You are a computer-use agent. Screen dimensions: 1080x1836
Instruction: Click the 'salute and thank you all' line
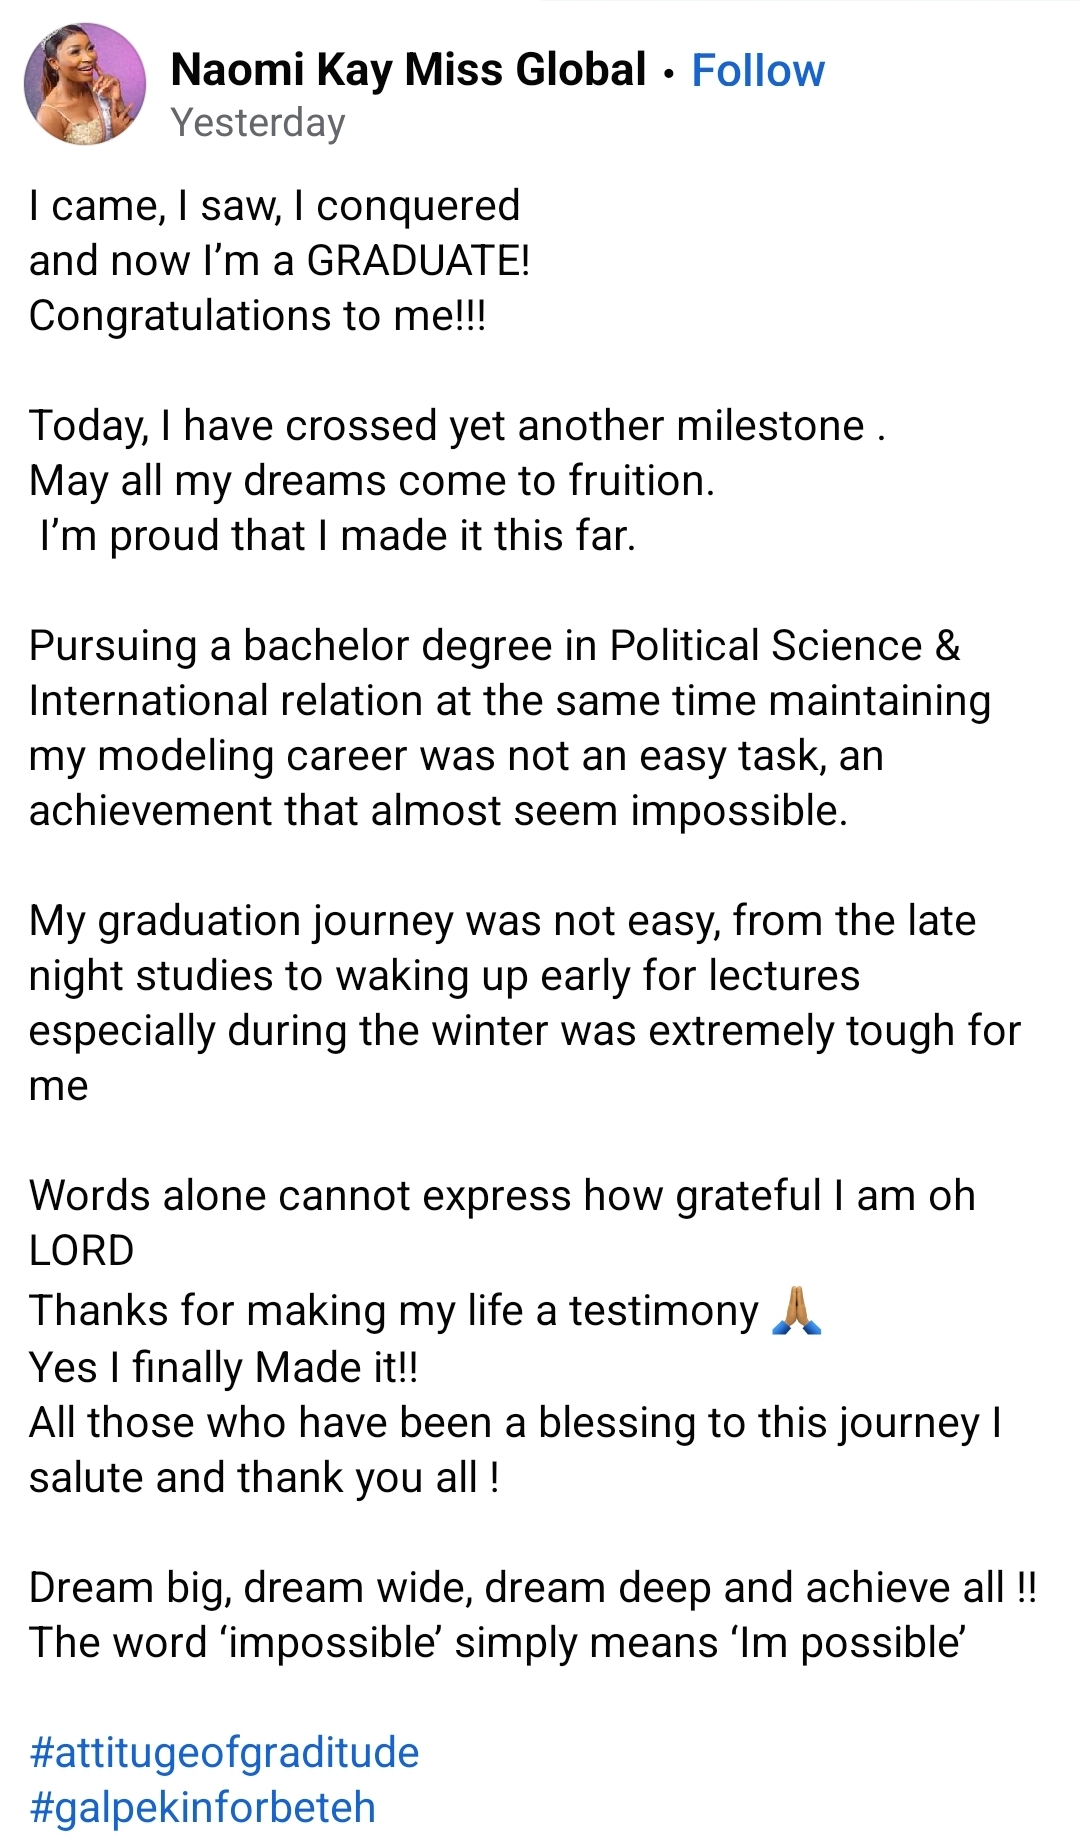point(264,1478)
